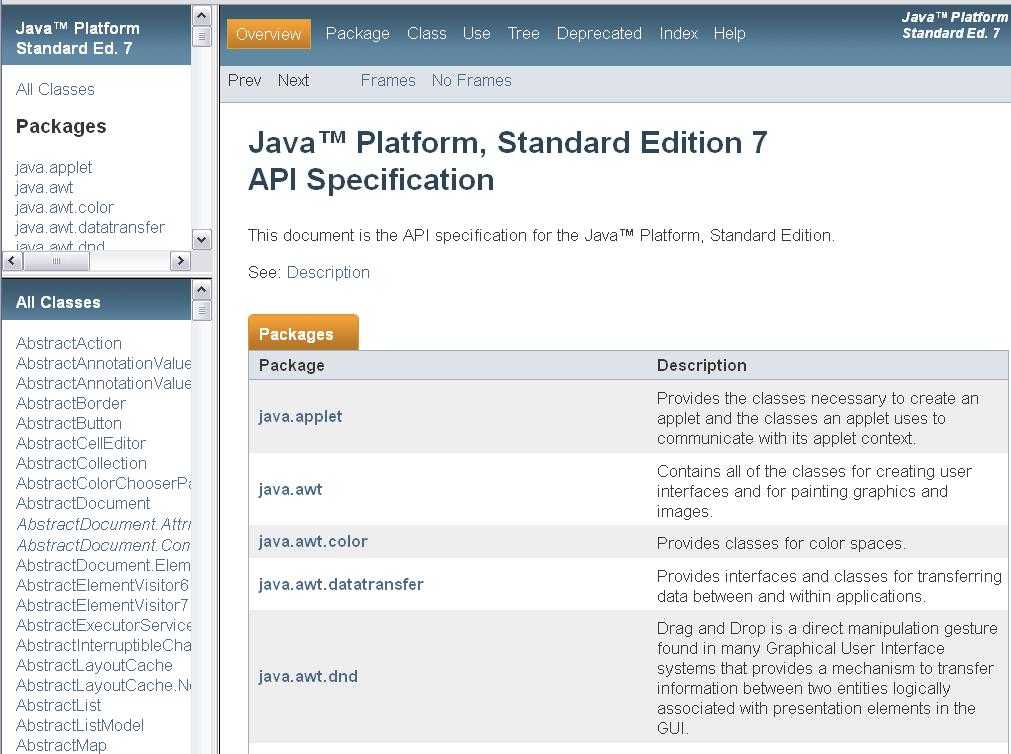1011x754 pixels.
Task: Click the down arrow of the package list scrollbar
Action: [202, 240]
